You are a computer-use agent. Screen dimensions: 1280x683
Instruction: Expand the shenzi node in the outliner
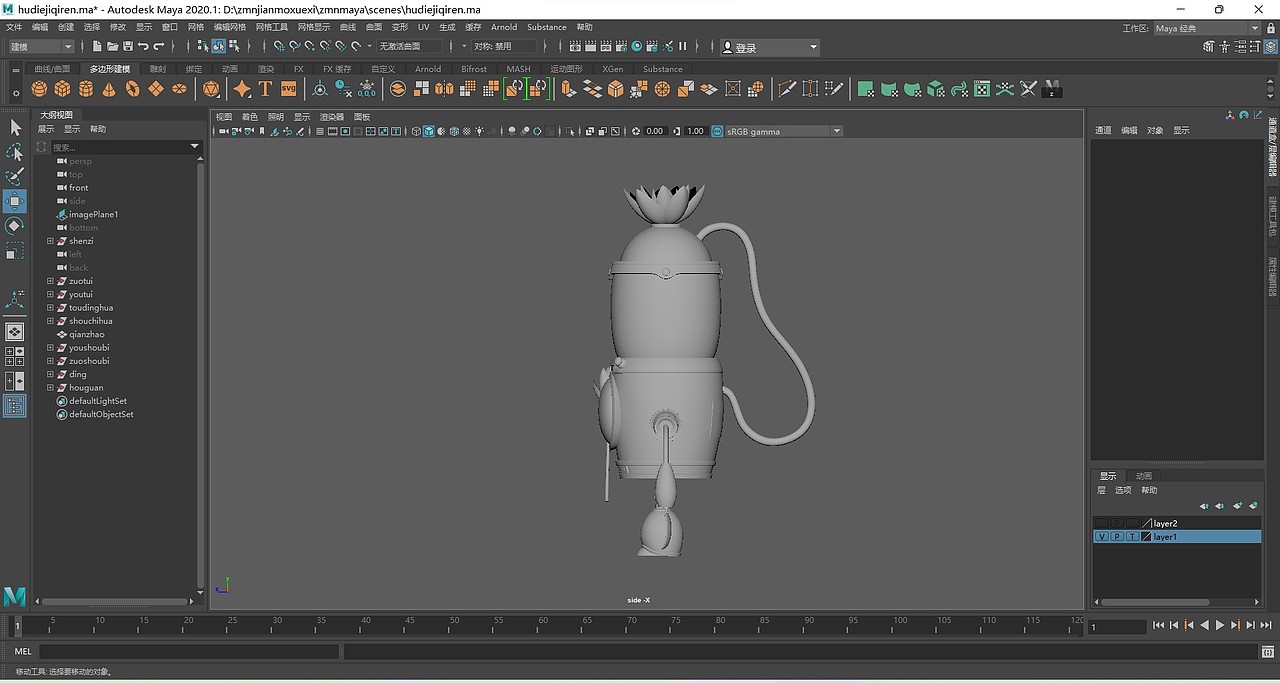50,241
